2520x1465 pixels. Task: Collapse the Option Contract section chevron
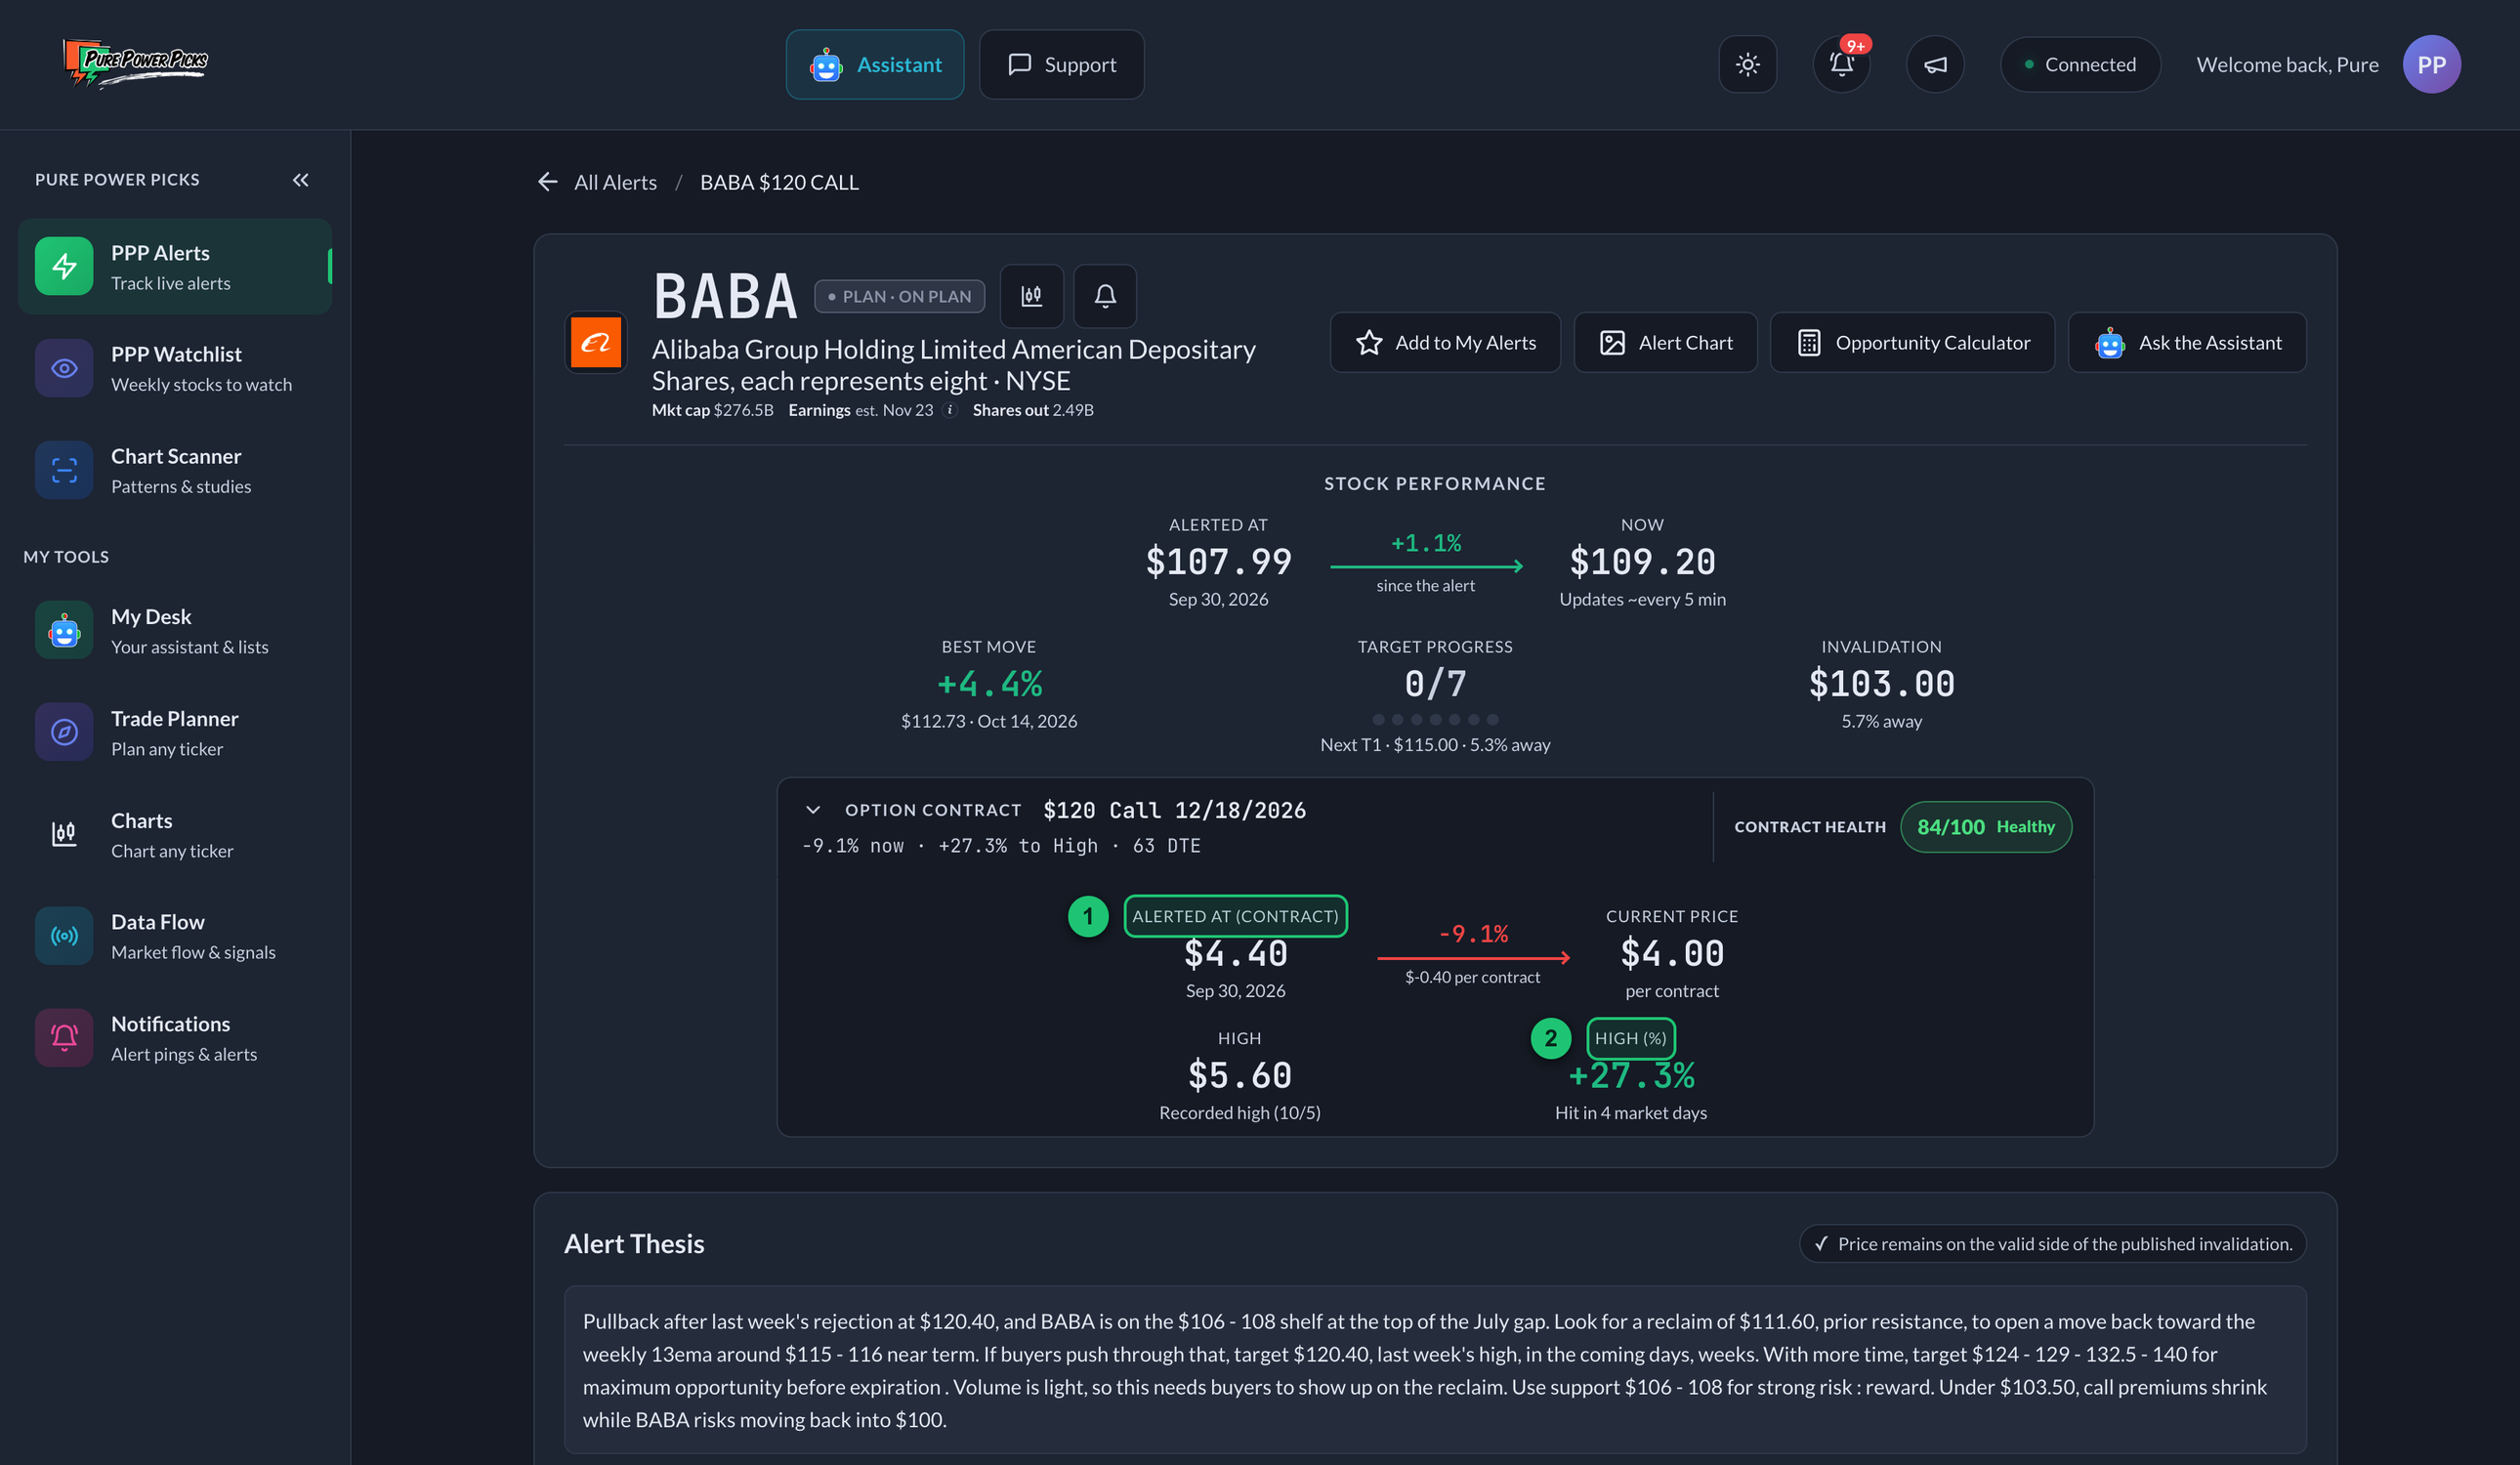[813, 809]
